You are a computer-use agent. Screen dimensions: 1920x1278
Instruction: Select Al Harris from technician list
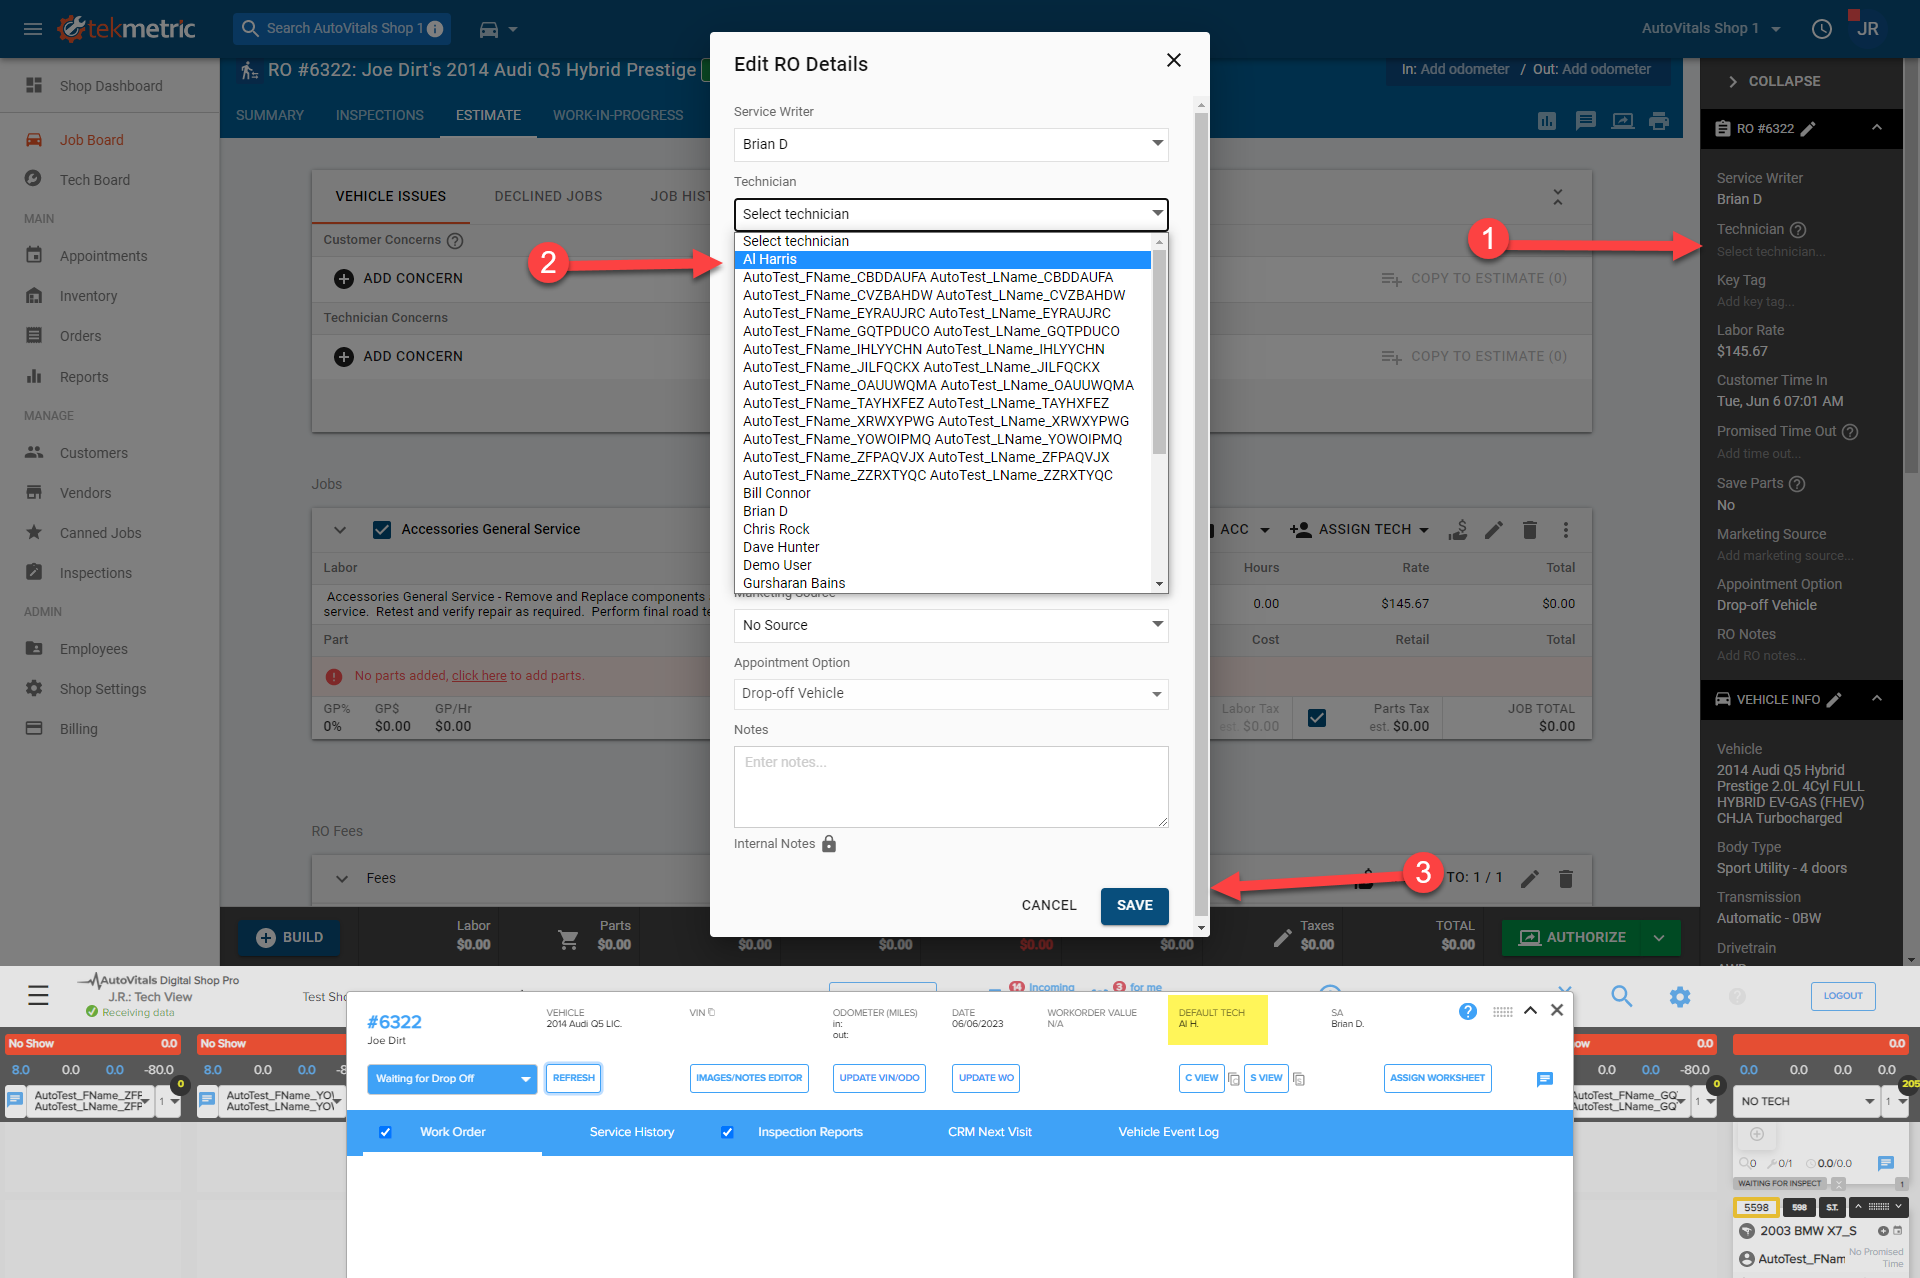(943, 260)
